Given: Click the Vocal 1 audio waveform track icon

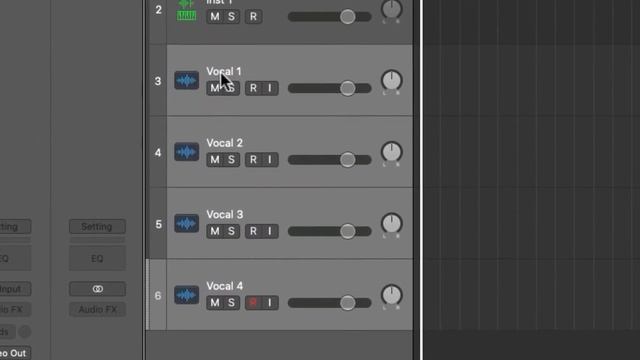Looking at the screenshot, I should [x=187, y=80].
